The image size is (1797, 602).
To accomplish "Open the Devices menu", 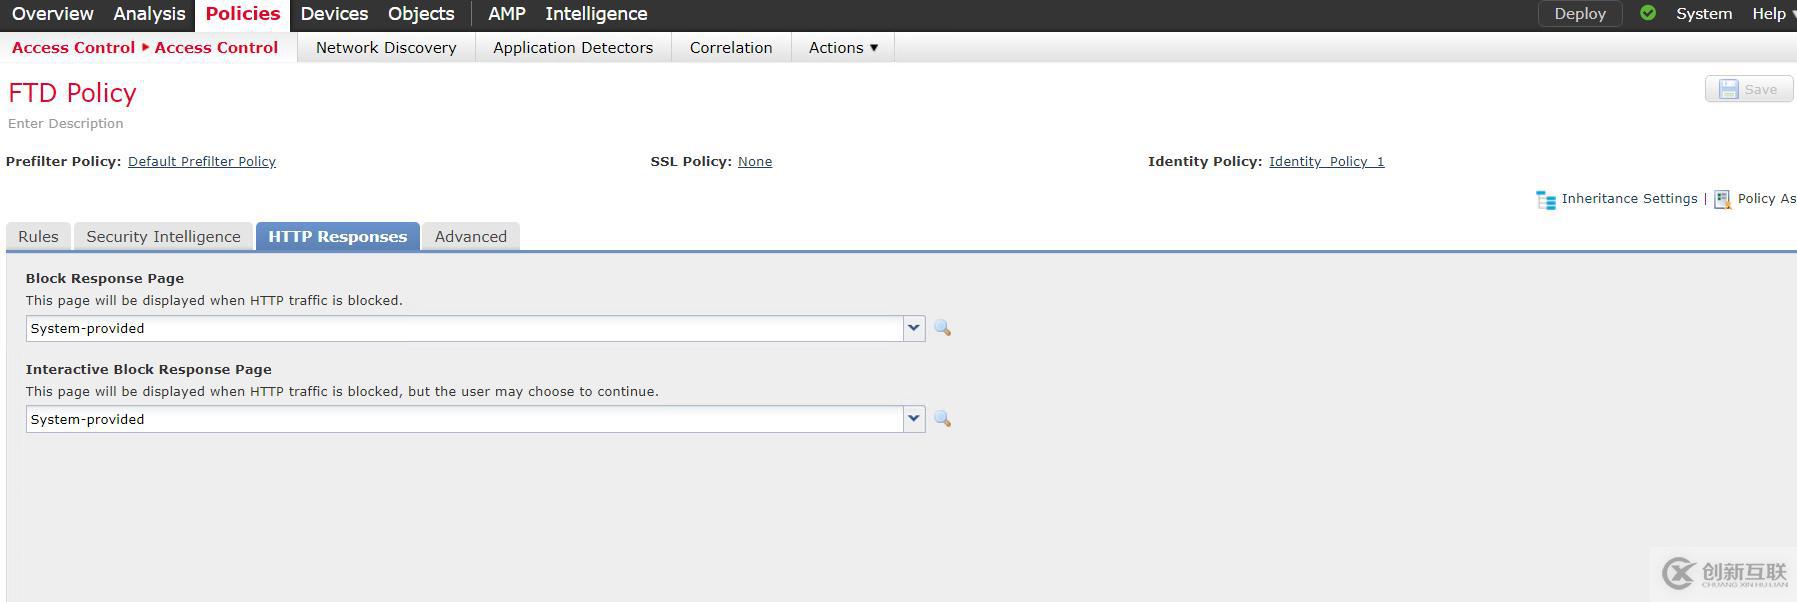I will click(334, 14).
